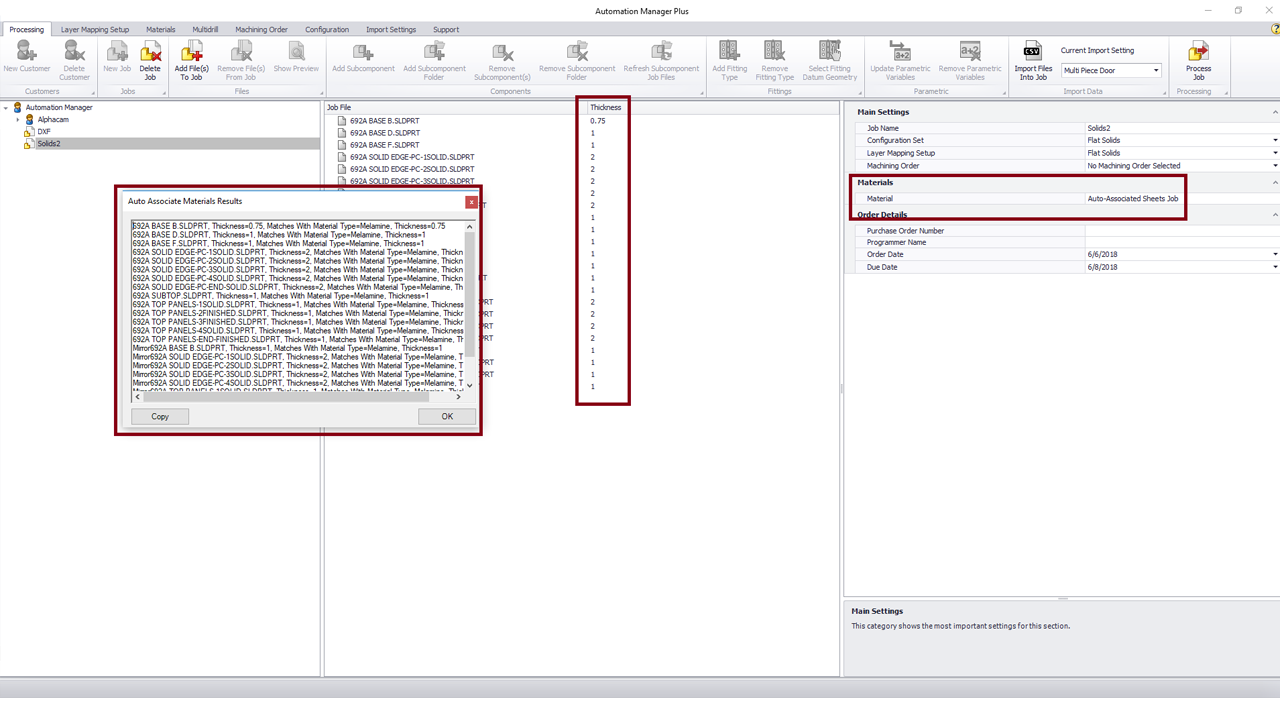Switch to the Machining Order tab

tap(262, 29)
